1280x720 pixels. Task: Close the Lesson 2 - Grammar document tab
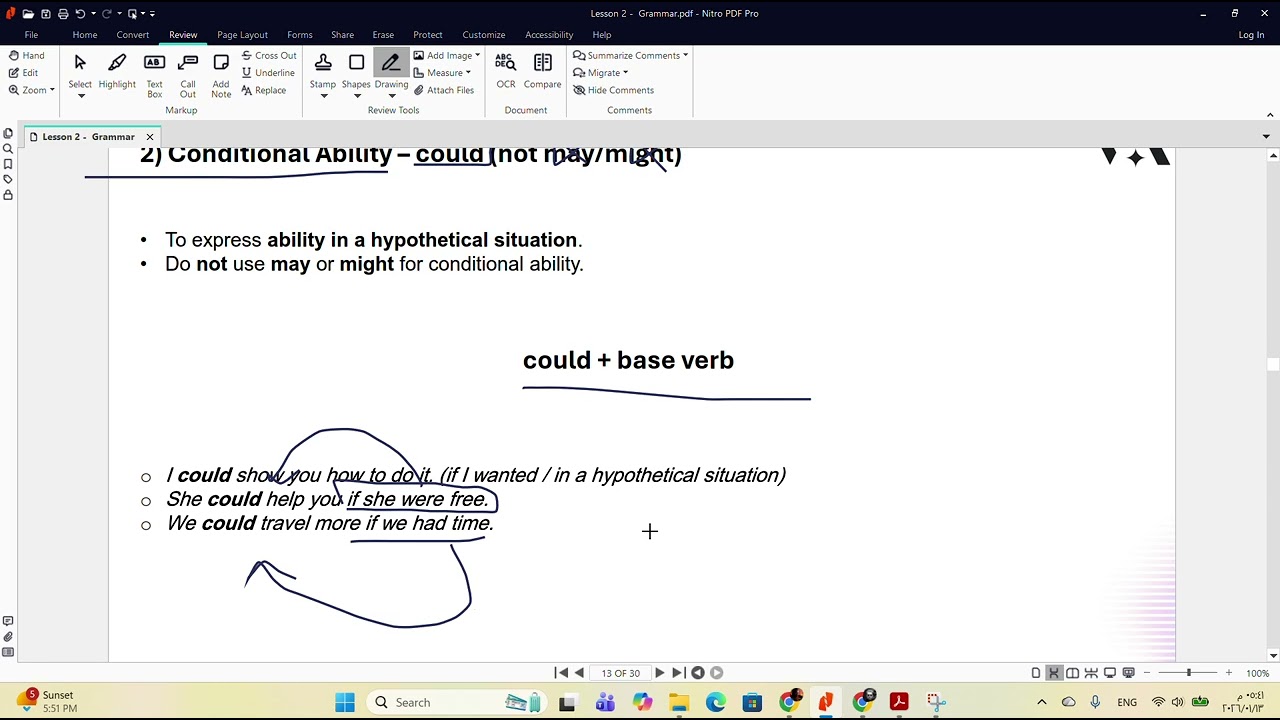[x=150, y=137]
